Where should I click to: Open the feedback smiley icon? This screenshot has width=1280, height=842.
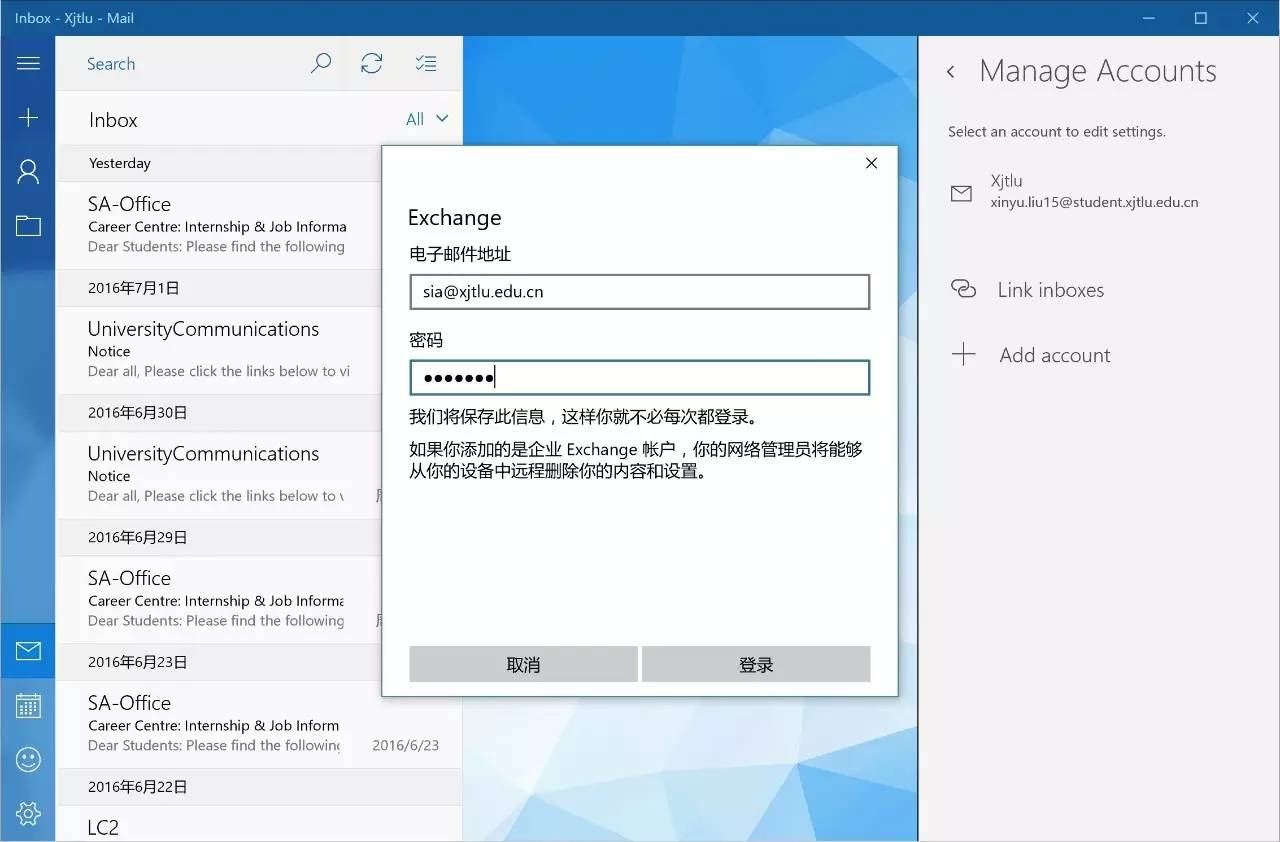(x=28, y=760)
